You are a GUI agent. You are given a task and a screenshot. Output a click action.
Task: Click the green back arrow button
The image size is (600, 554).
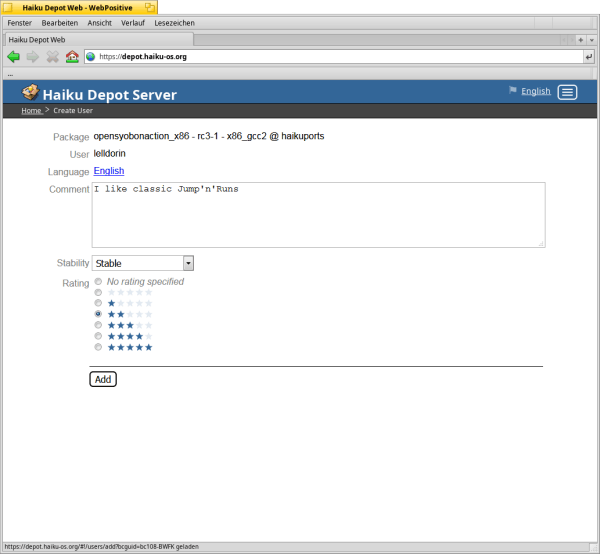point(13,57)
